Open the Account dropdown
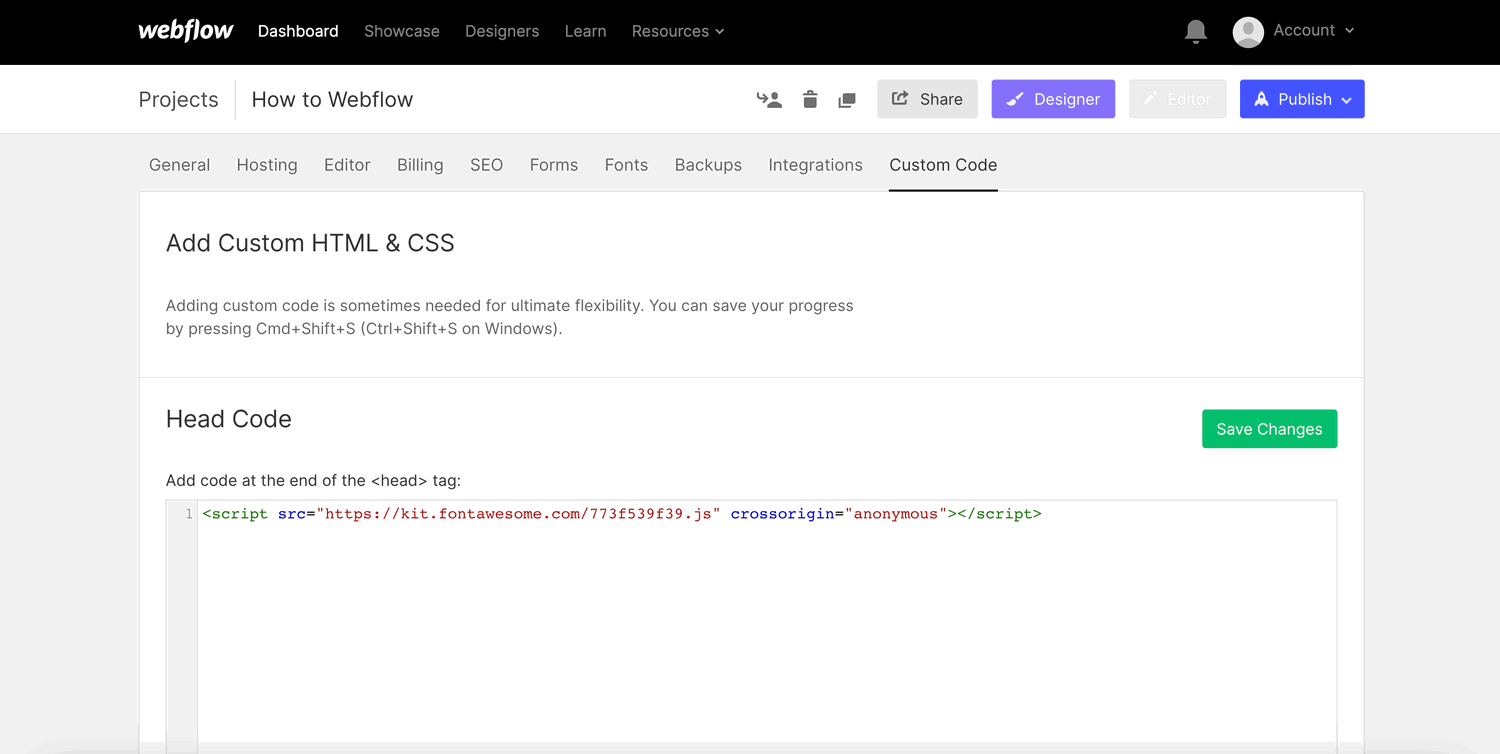 1313,31
